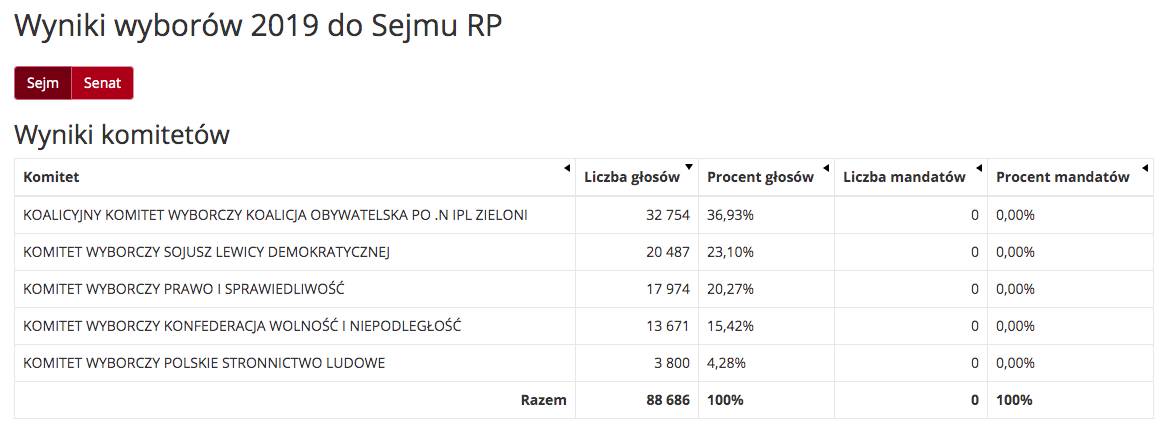
Task: Click the Konfederacja Wolność i Niepodległość name
Action: (242, 326)
